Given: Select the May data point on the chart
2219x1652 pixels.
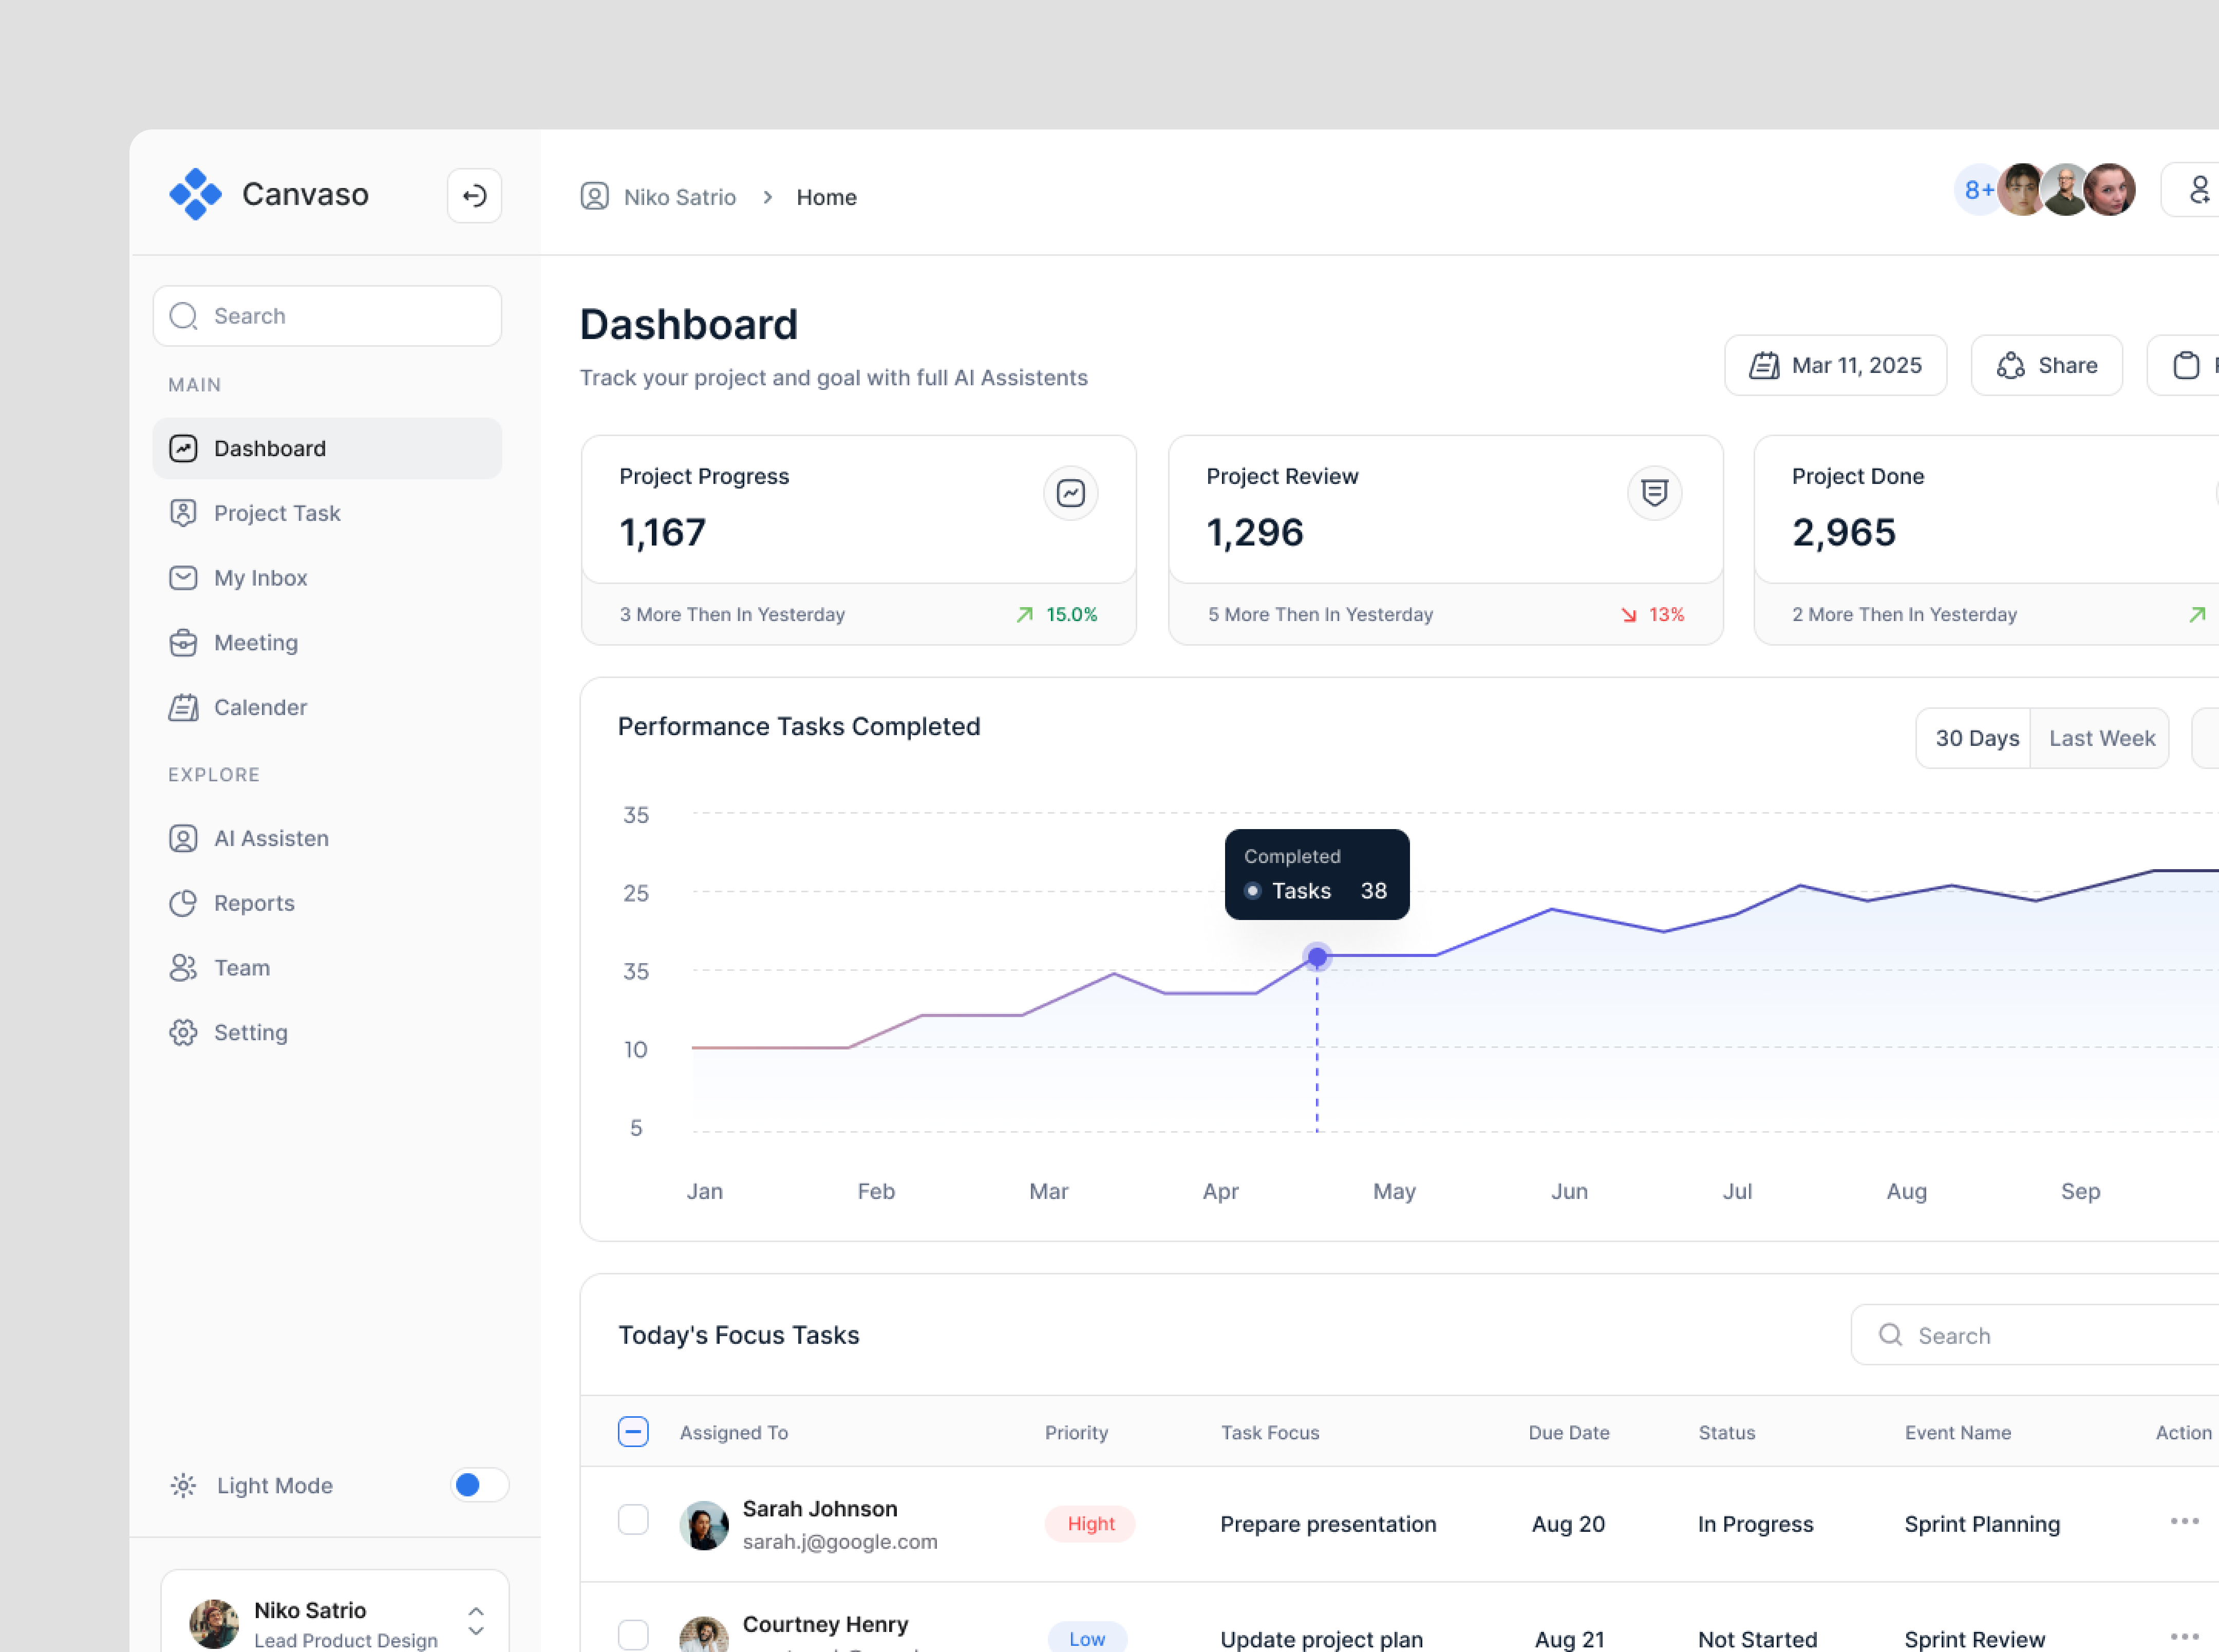Looking at the screenshot, I should click(x=1317, y=957).
